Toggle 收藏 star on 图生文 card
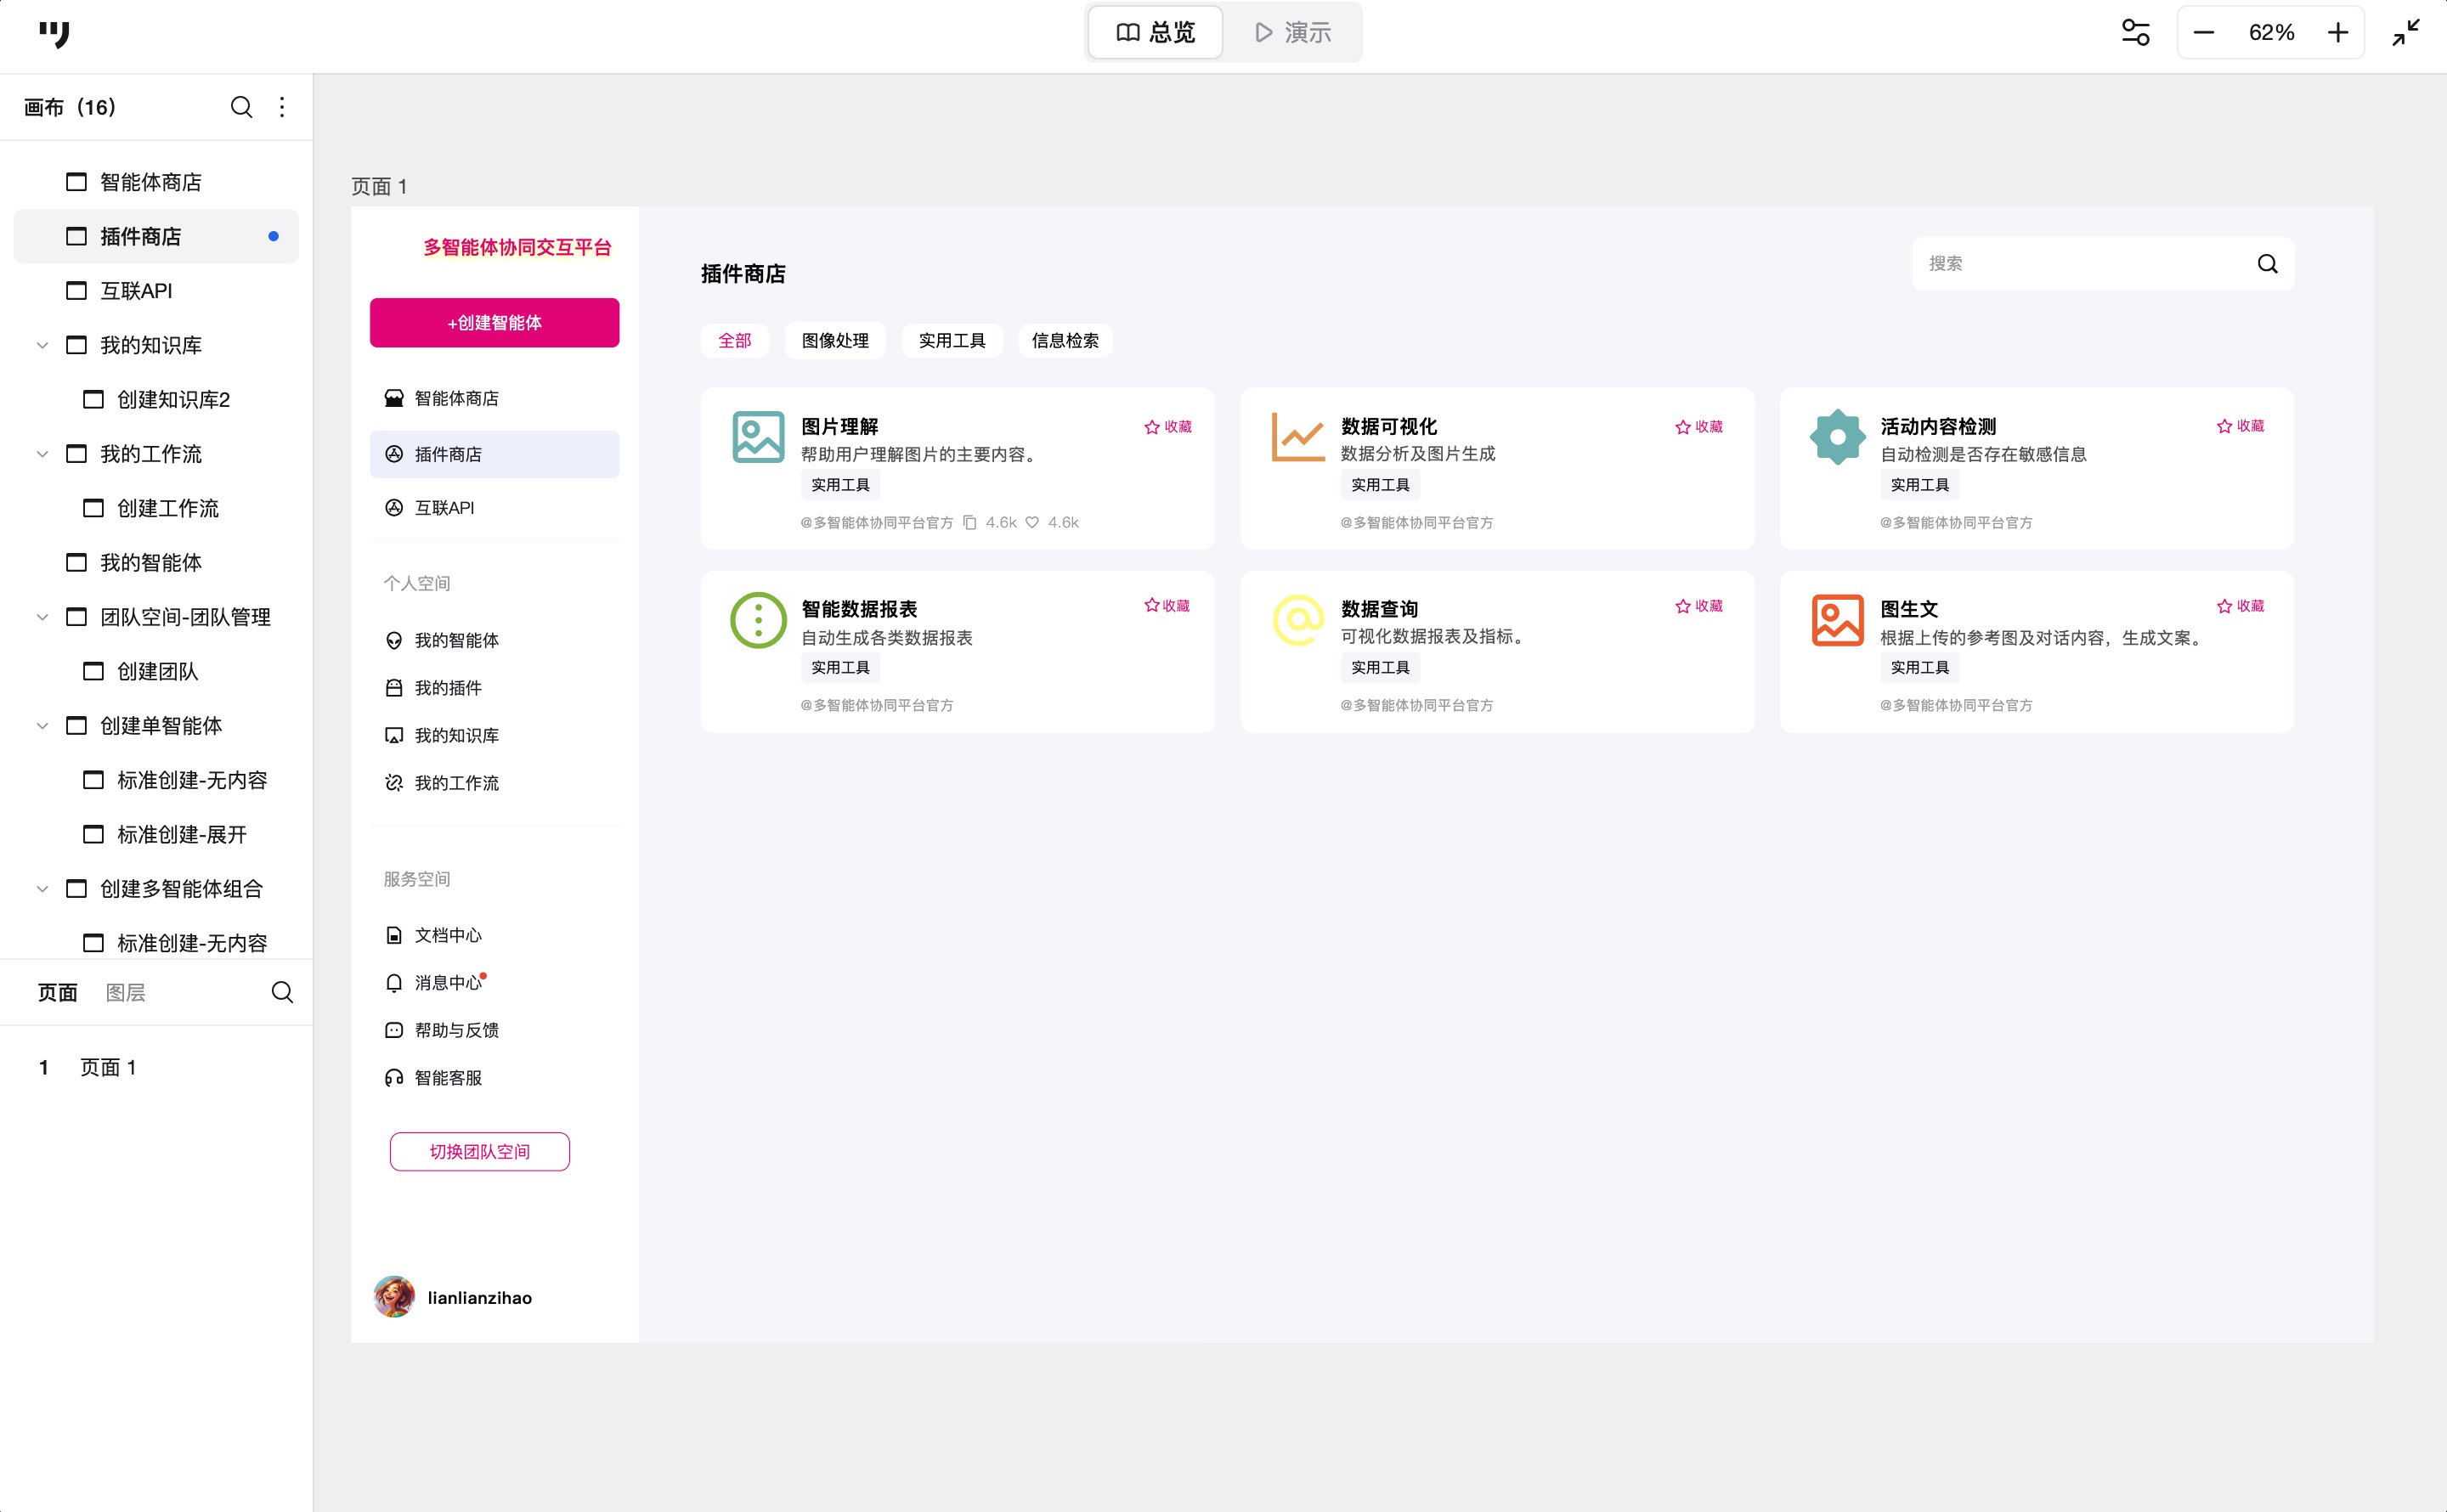Viewport: 2447px width, 1512px height. (x=2239, y=606)
